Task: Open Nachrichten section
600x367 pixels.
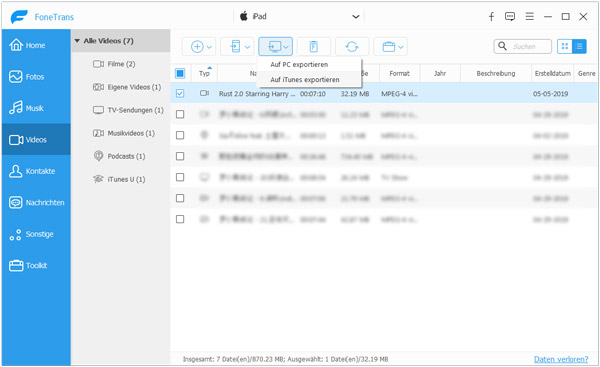Action: (x=36, y=202)
